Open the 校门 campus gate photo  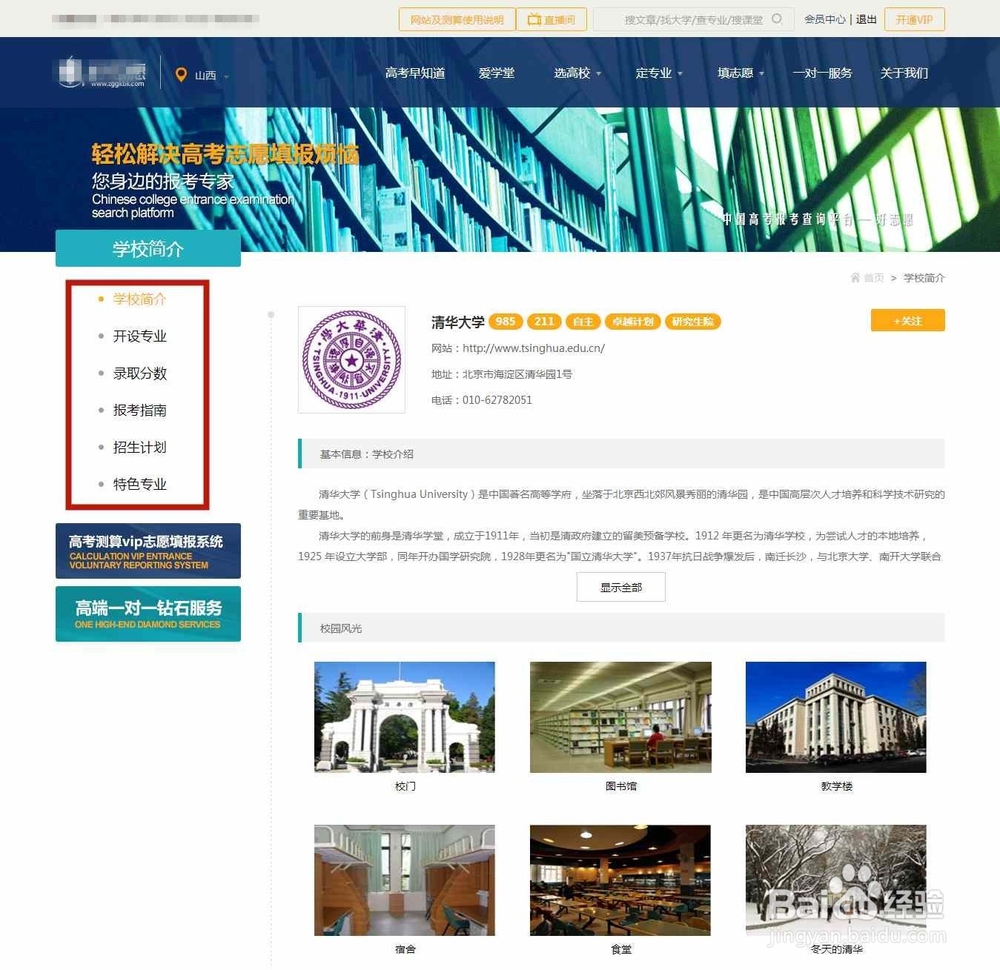[x=404, y=717]
